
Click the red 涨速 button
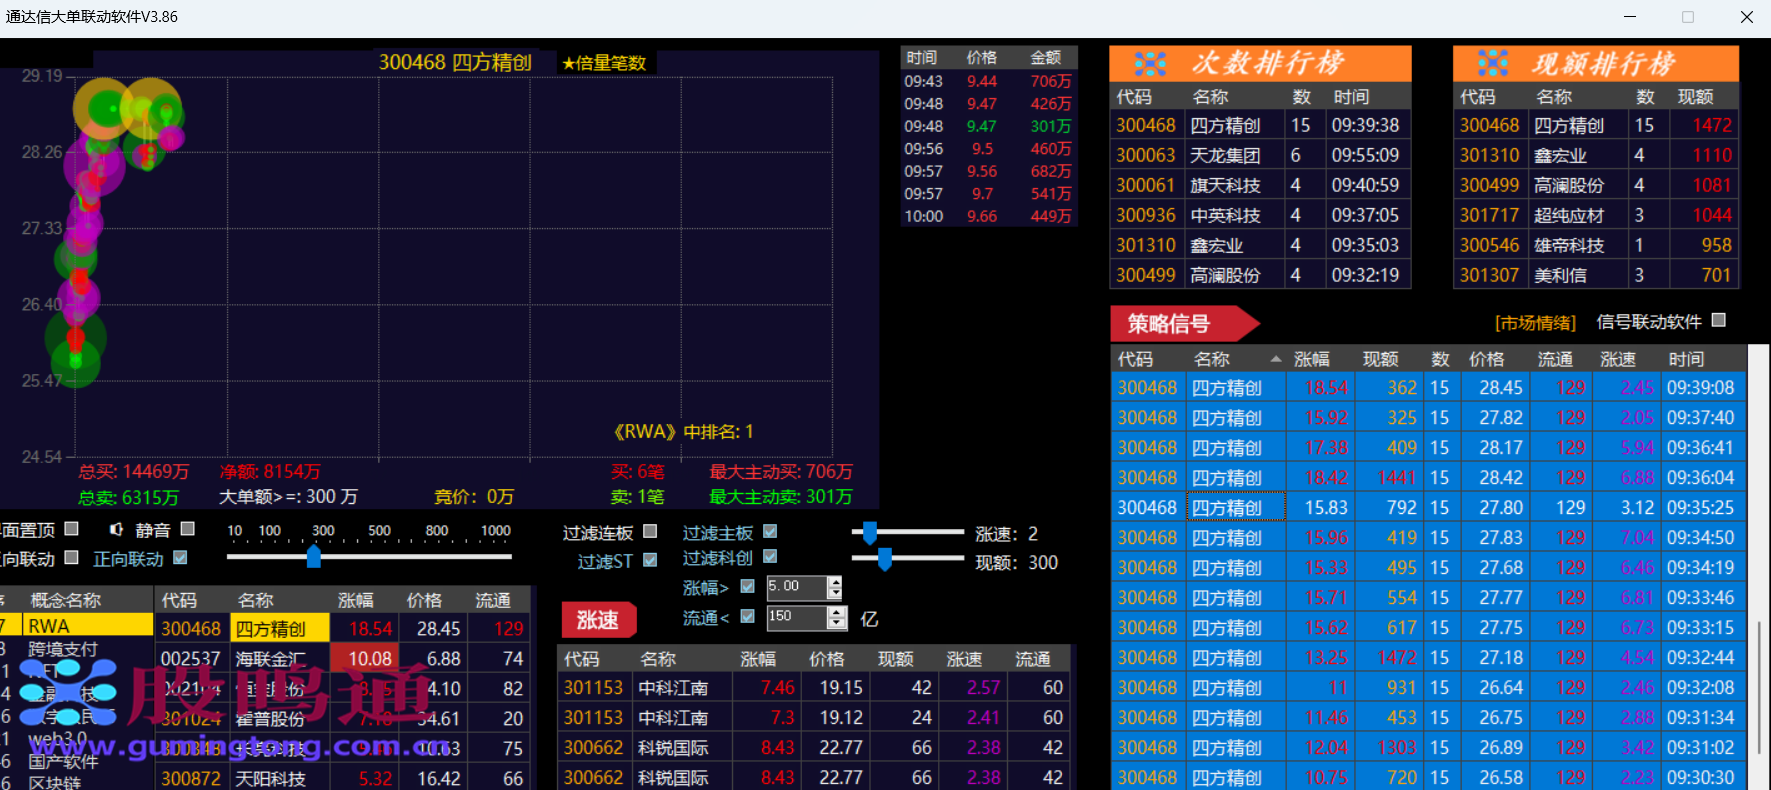tap(598, 620)
